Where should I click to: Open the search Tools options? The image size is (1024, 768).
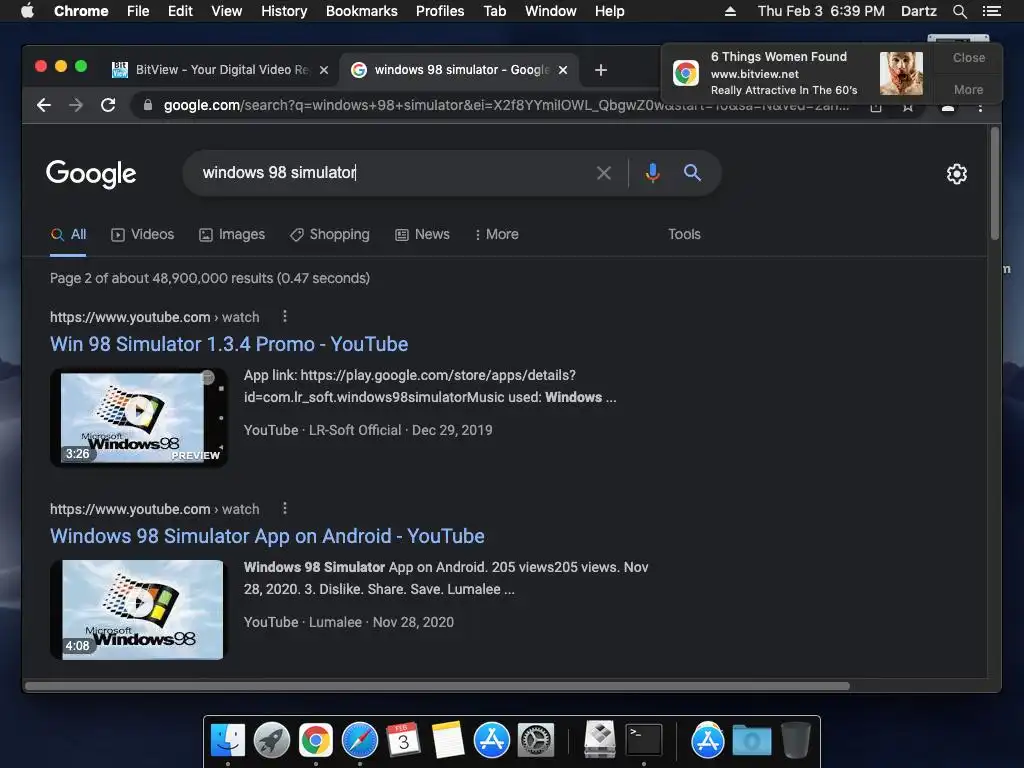point(684,234)
